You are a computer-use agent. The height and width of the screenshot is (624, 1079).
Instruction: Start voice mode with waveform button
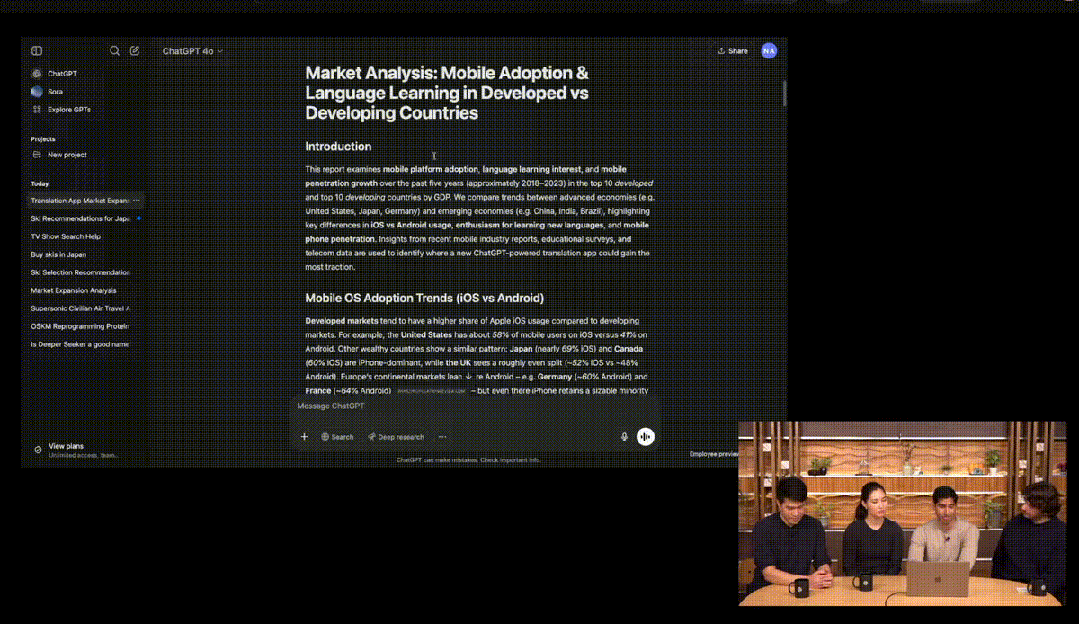pyautogui.click(x=646, y=437)
